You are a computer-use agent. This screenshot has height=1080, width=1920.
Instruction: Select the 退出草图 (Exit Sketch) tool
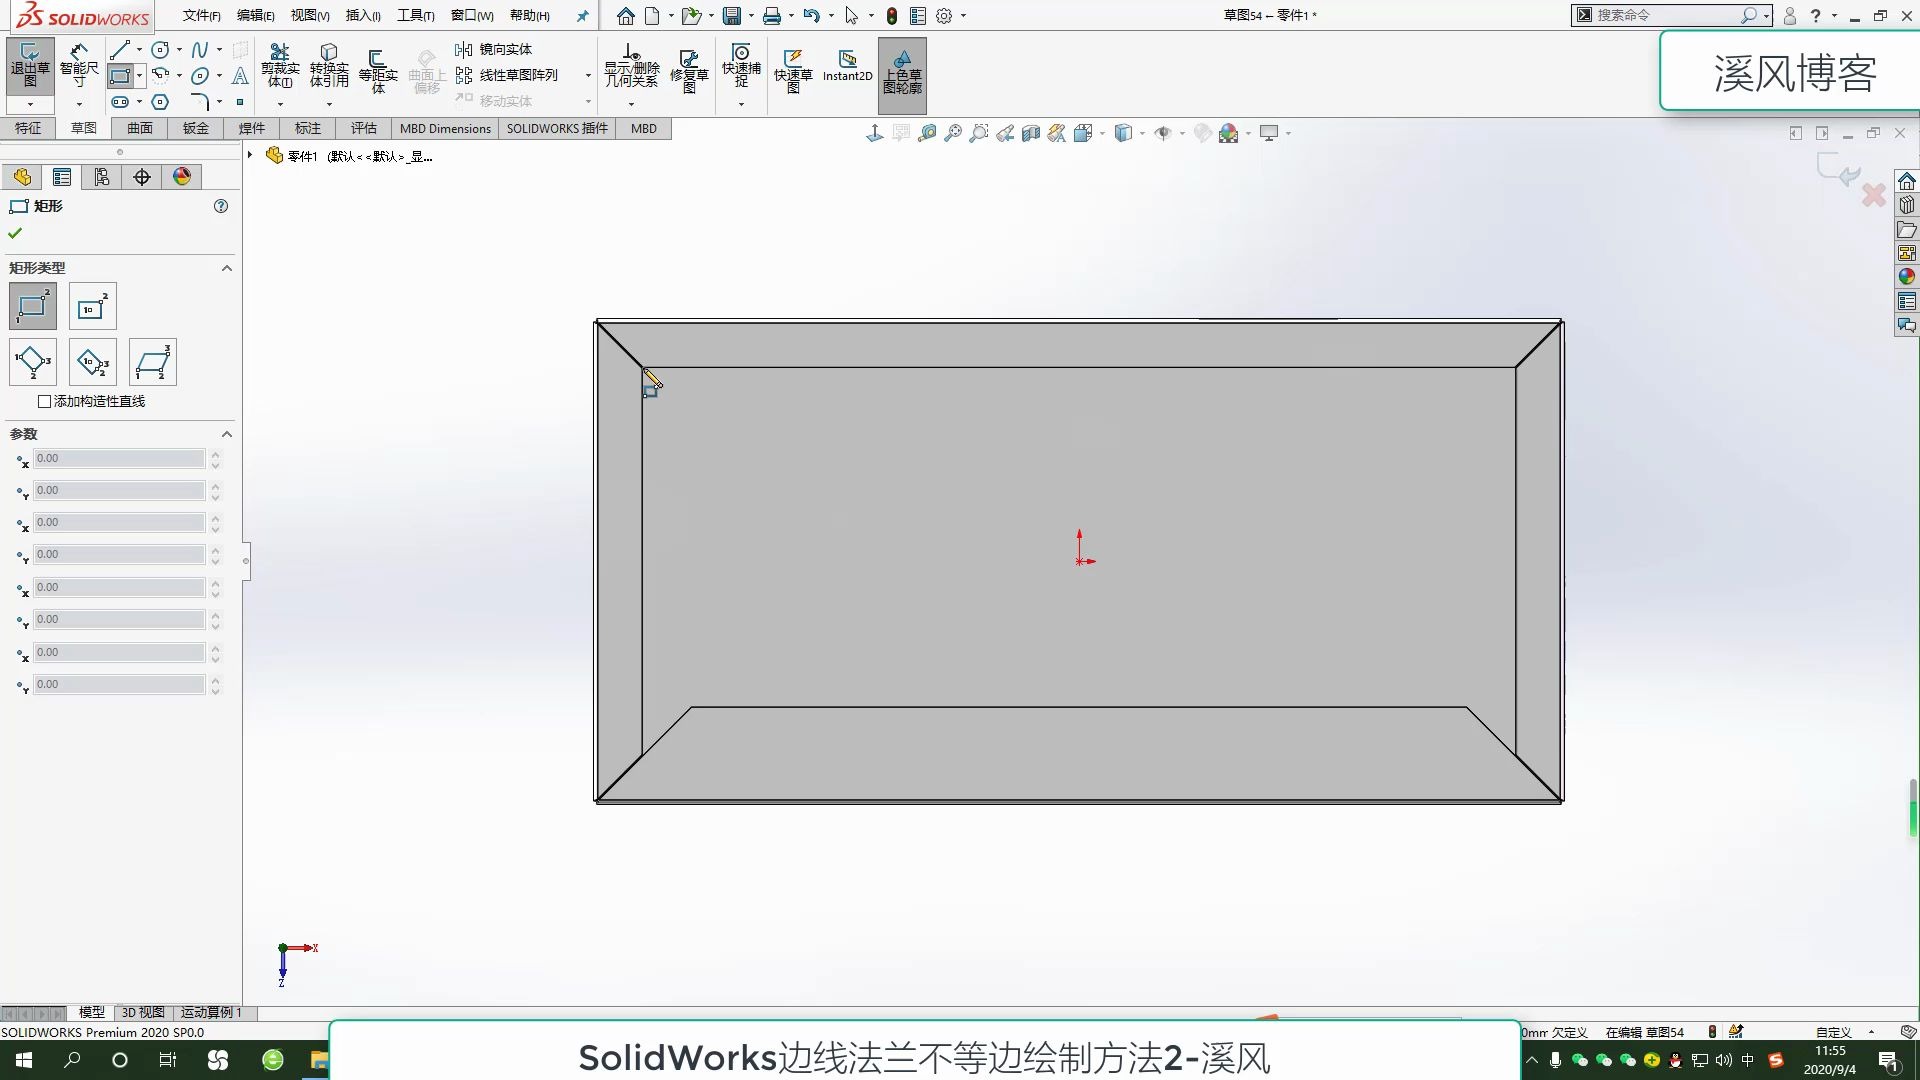29,67
